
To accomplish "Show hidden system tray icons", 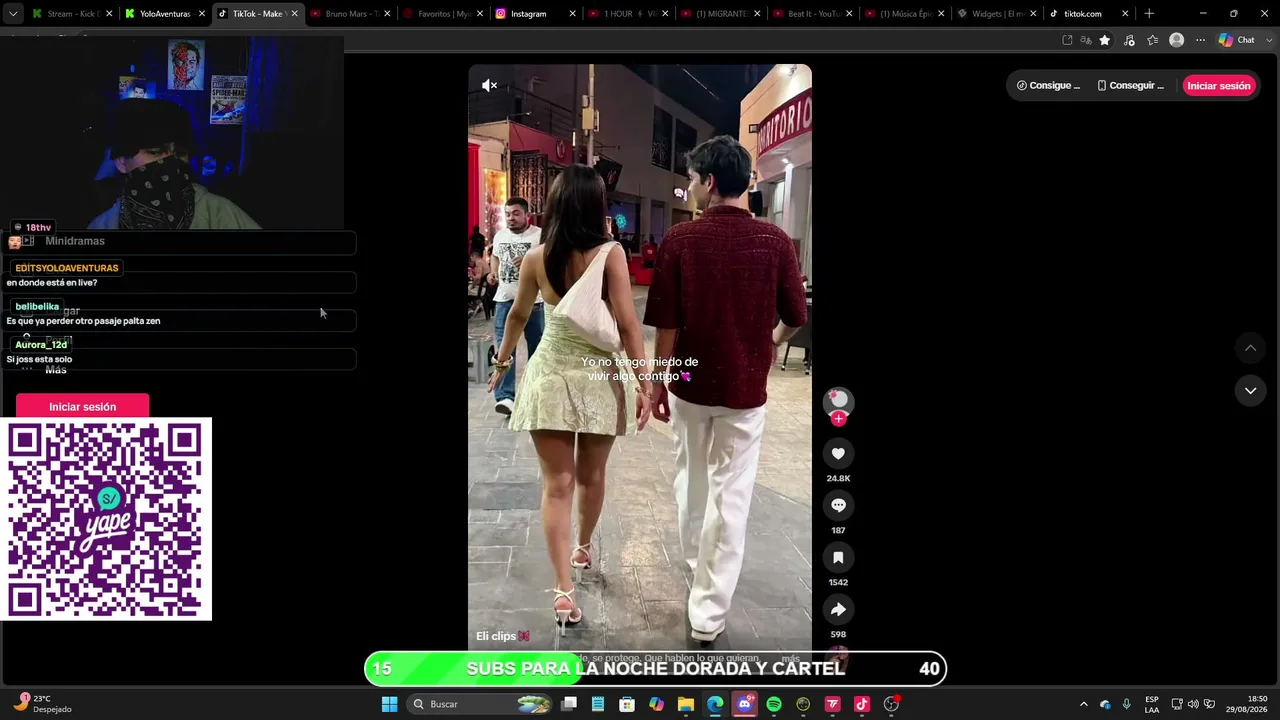I will pos(1083,704).
